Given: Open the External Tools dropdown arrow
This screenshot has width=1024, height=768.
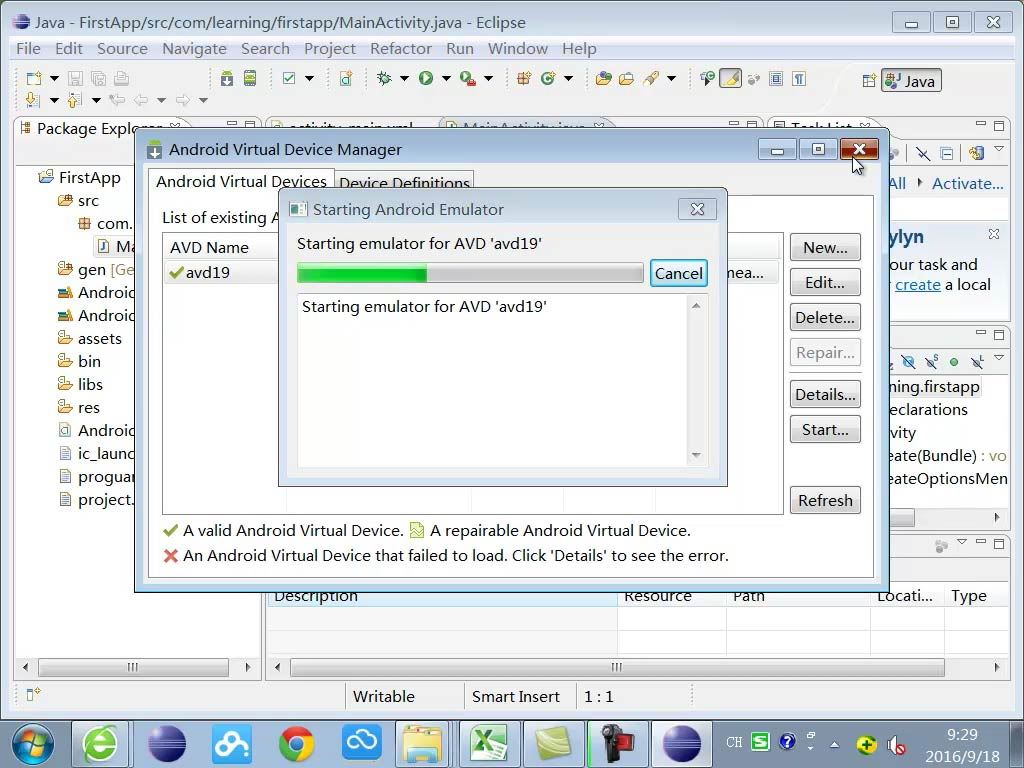Looking at the screenshot, I should point(488,78).
